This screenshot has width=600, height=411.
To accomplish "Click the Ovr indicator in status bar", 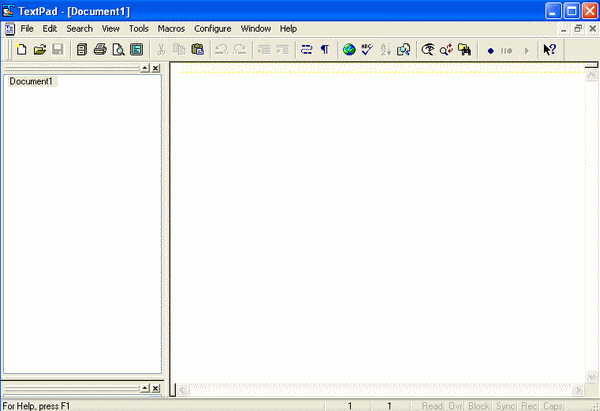I will click(455, 406).
